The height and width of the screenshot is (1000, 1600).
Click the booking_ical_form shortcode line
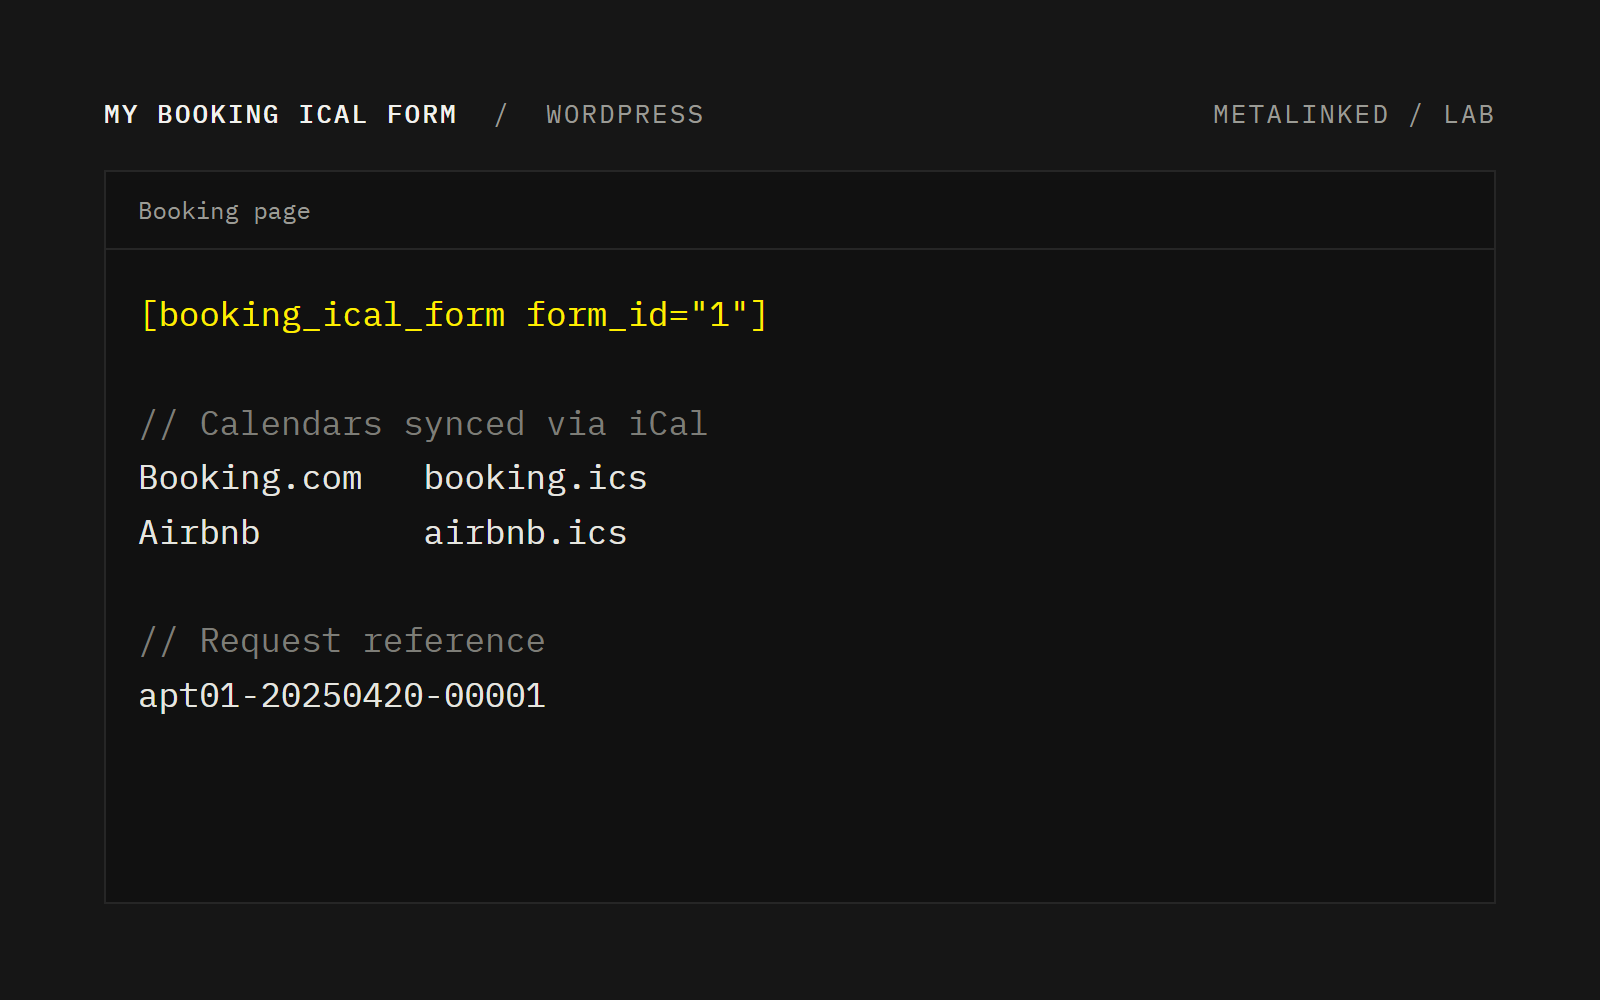[x=453, y=315]
